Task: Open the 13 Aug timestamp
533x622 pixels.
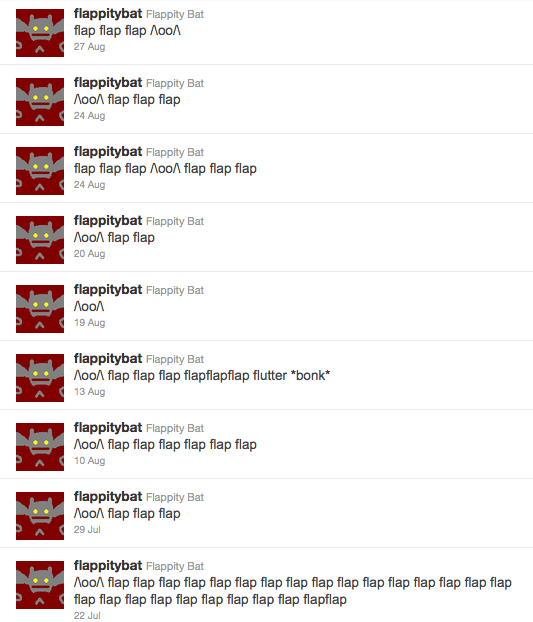Action: [x=89, y=392]
